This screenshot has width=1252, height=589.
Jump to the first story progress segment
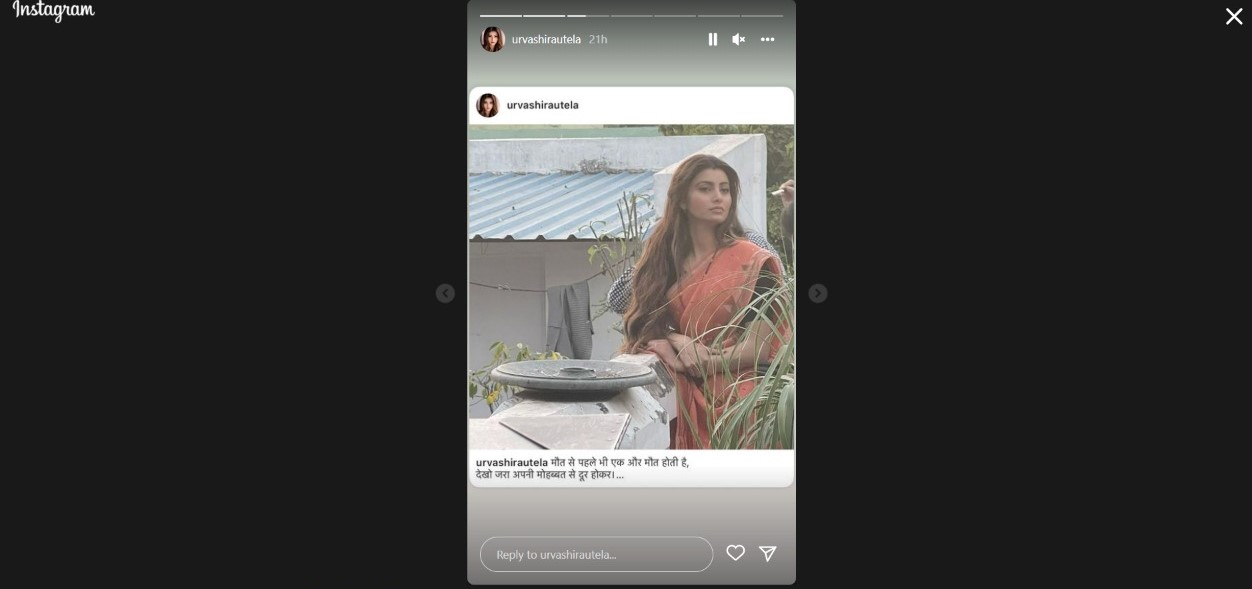pyautogui.click(x=500, y=16)
